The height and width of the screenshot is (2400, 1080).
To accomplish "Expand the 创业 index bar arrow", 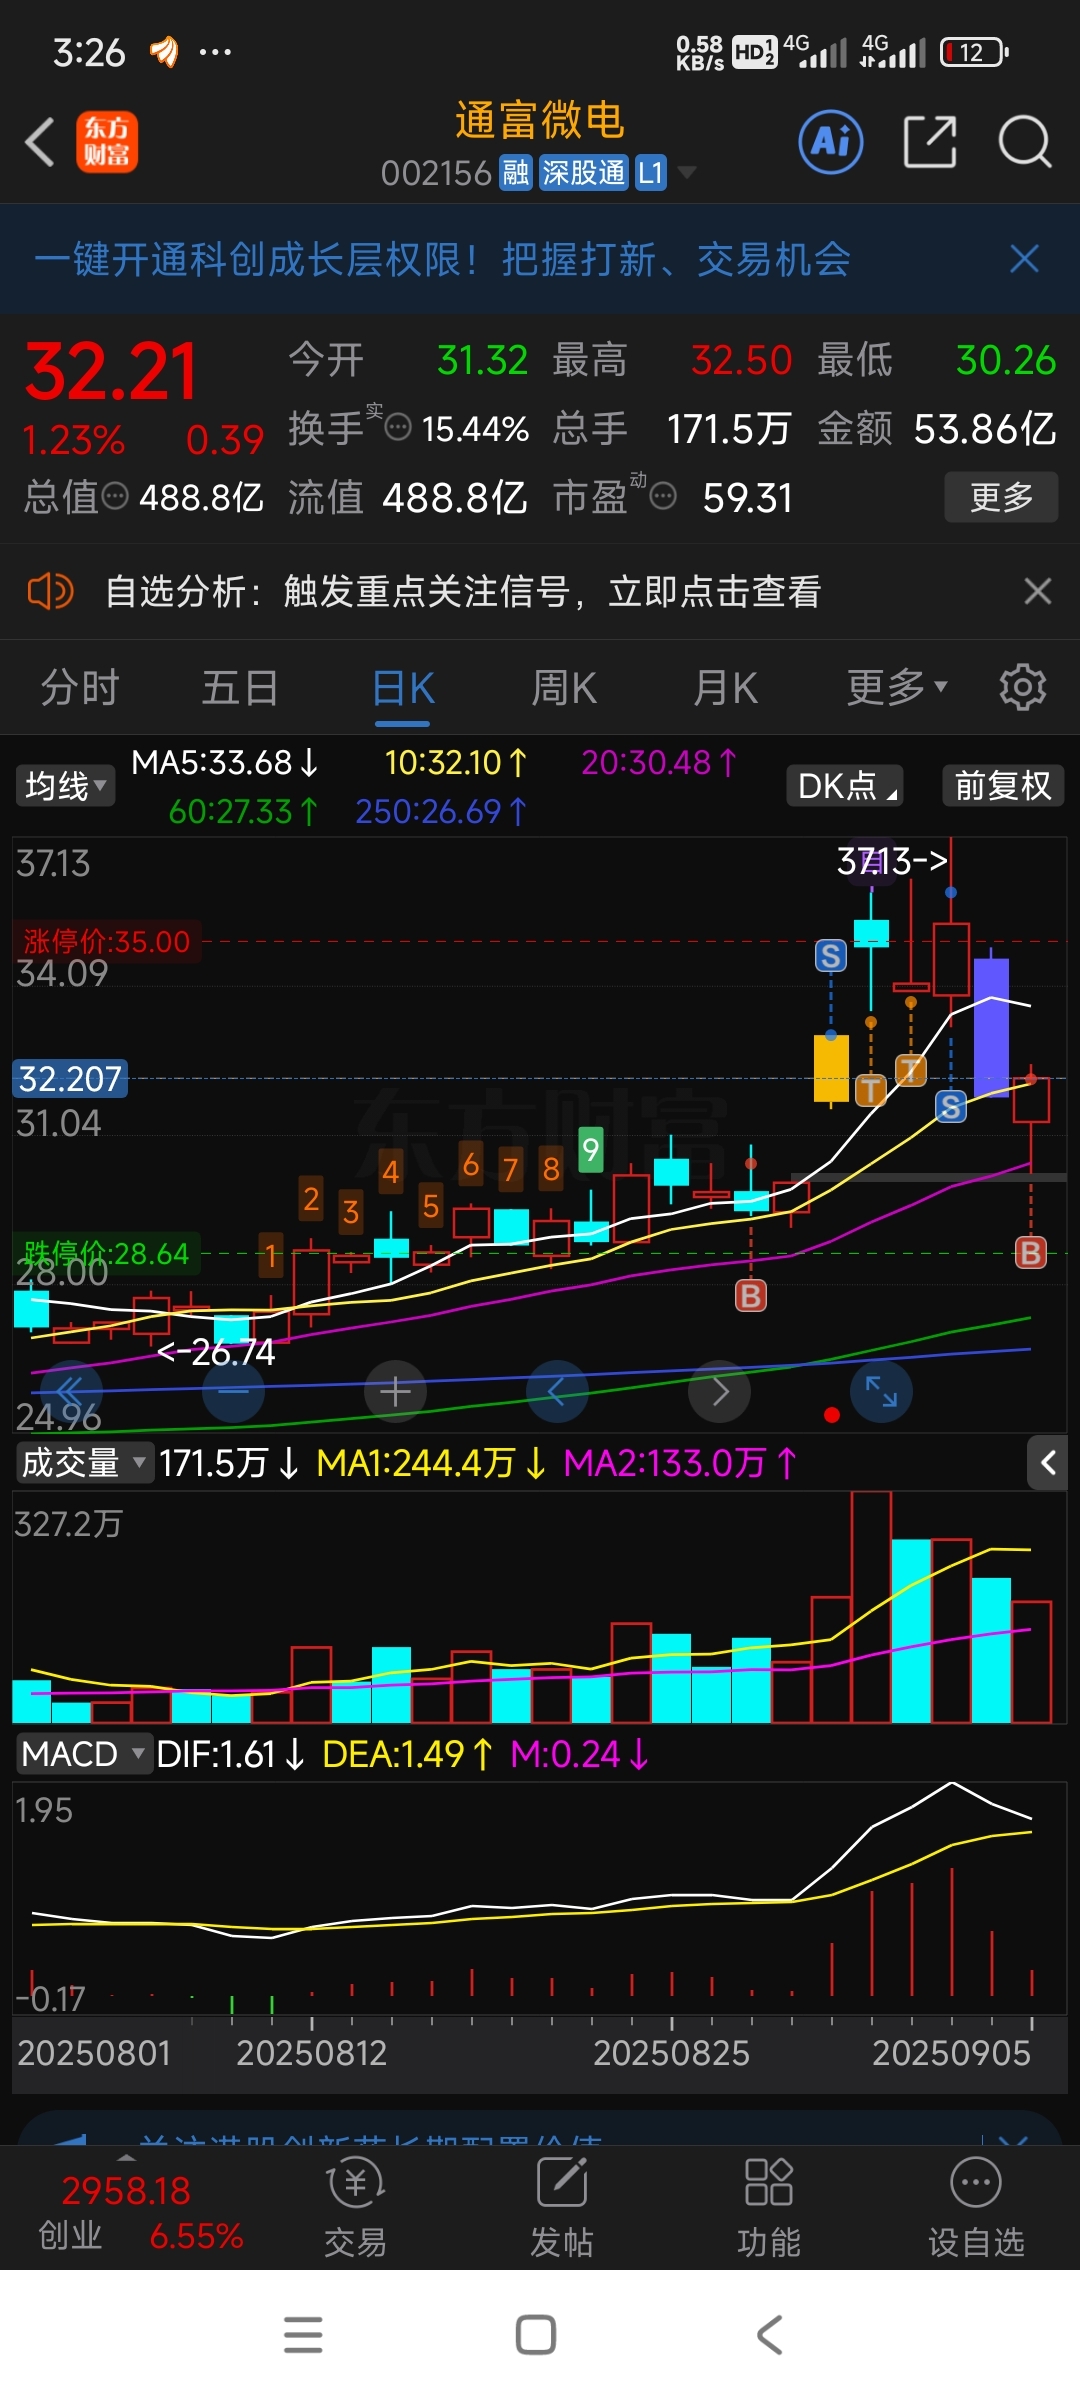I will (126, 2156).
